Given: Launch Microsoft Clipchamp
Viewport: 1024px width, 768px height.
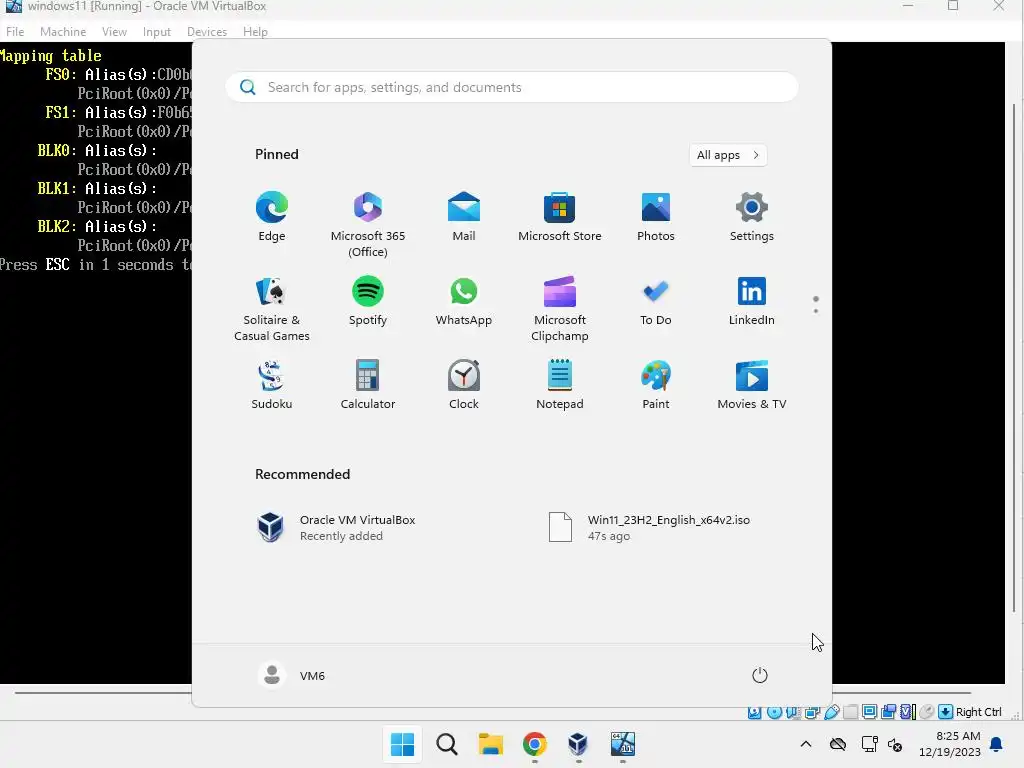Looking at the screenshot, I should [x=560, y=309].
